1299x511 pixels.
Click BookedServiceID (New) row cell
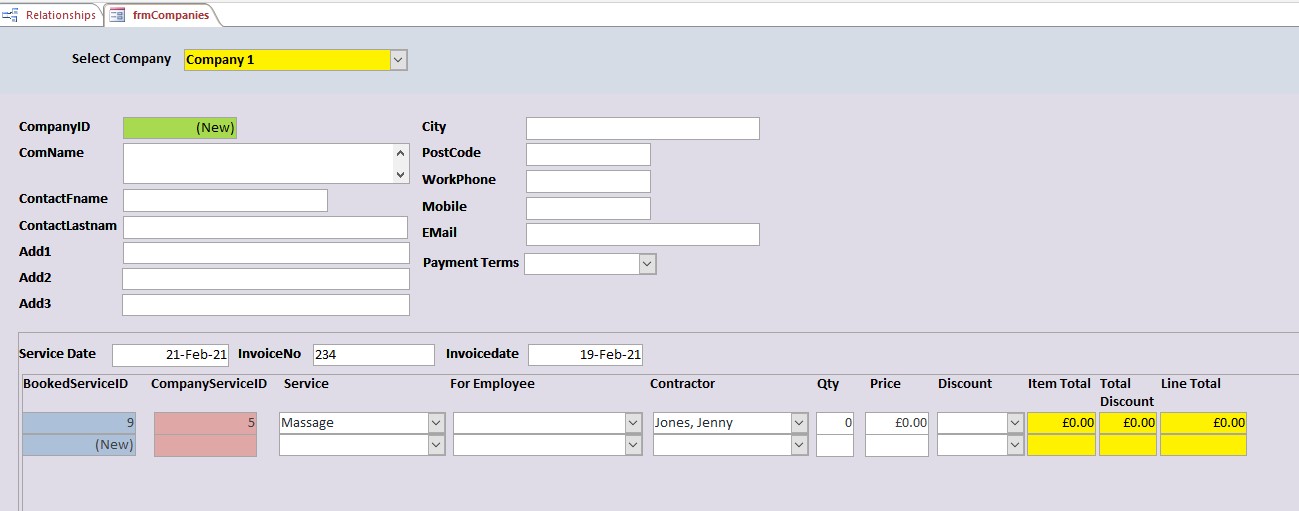coord(79,445)
